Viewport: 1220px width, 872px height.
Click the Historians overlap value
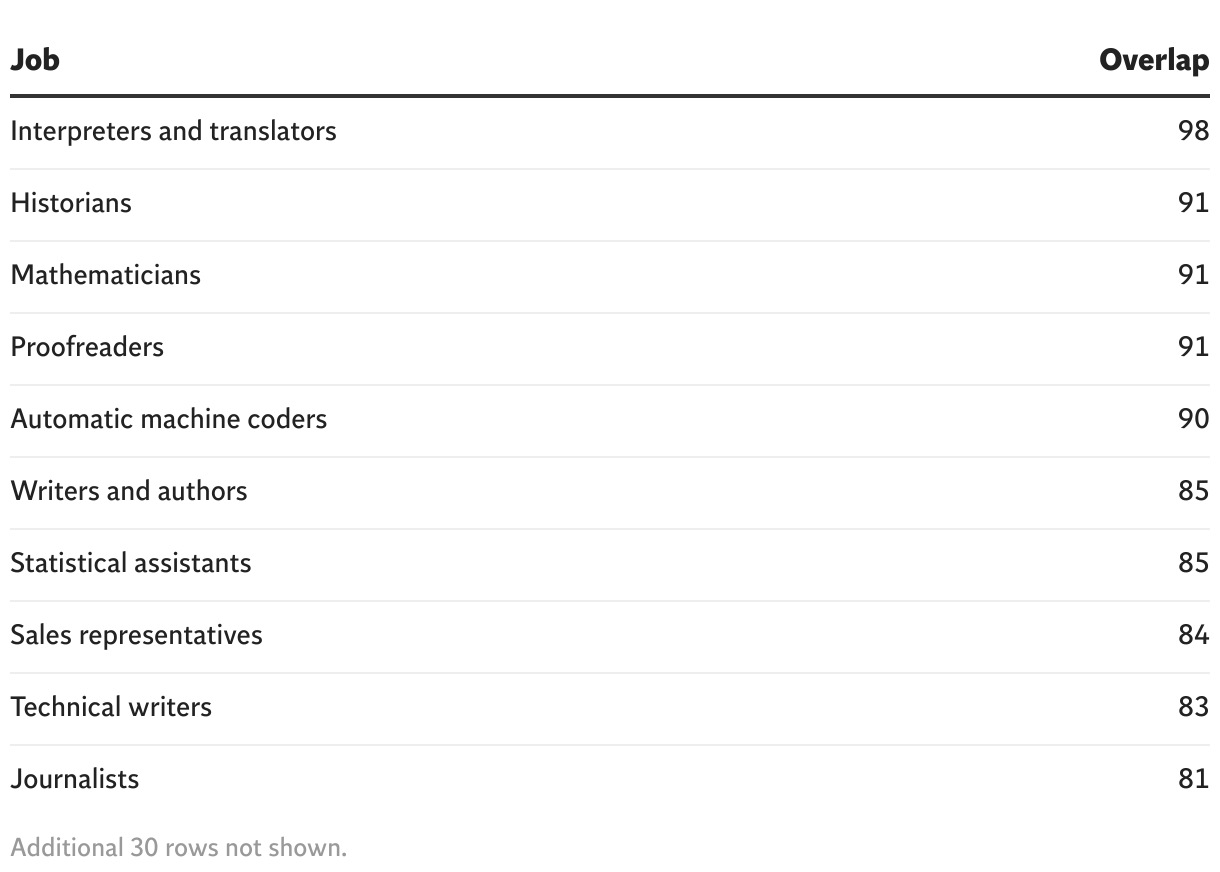(1193, 203)
